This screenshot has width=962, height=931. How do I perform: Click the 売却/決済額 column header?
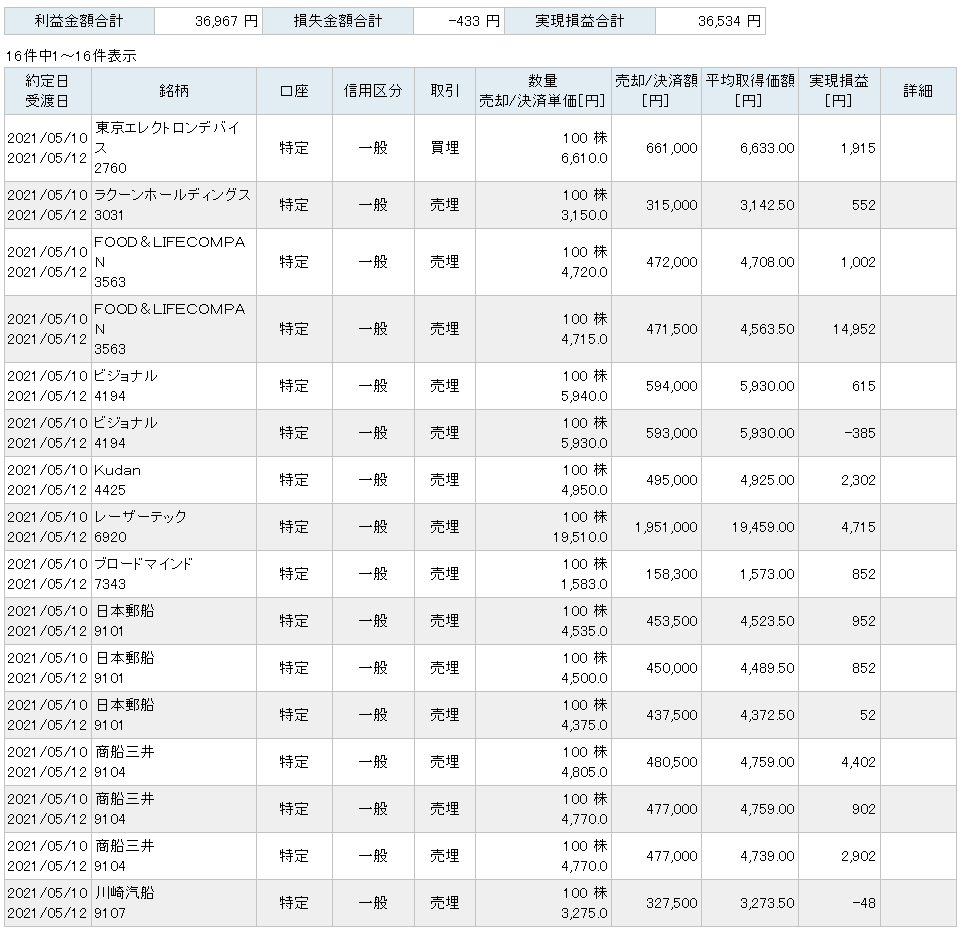(x=656, y=91)
